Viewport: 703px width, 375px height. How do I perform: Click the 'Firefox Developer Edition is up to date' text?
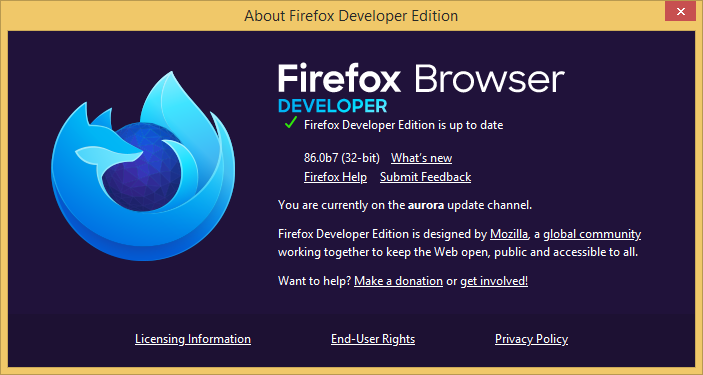point(404,125)
